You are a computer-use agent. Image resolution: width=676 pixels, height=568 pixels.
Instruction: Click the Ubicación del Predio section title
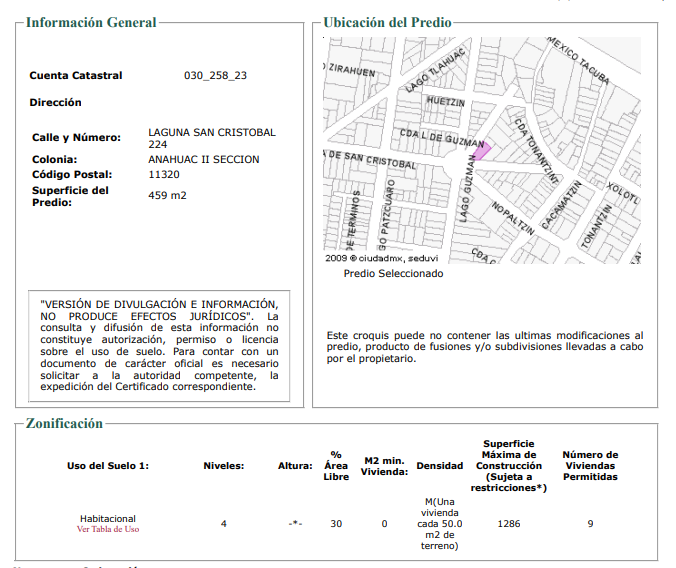[387, 22]
